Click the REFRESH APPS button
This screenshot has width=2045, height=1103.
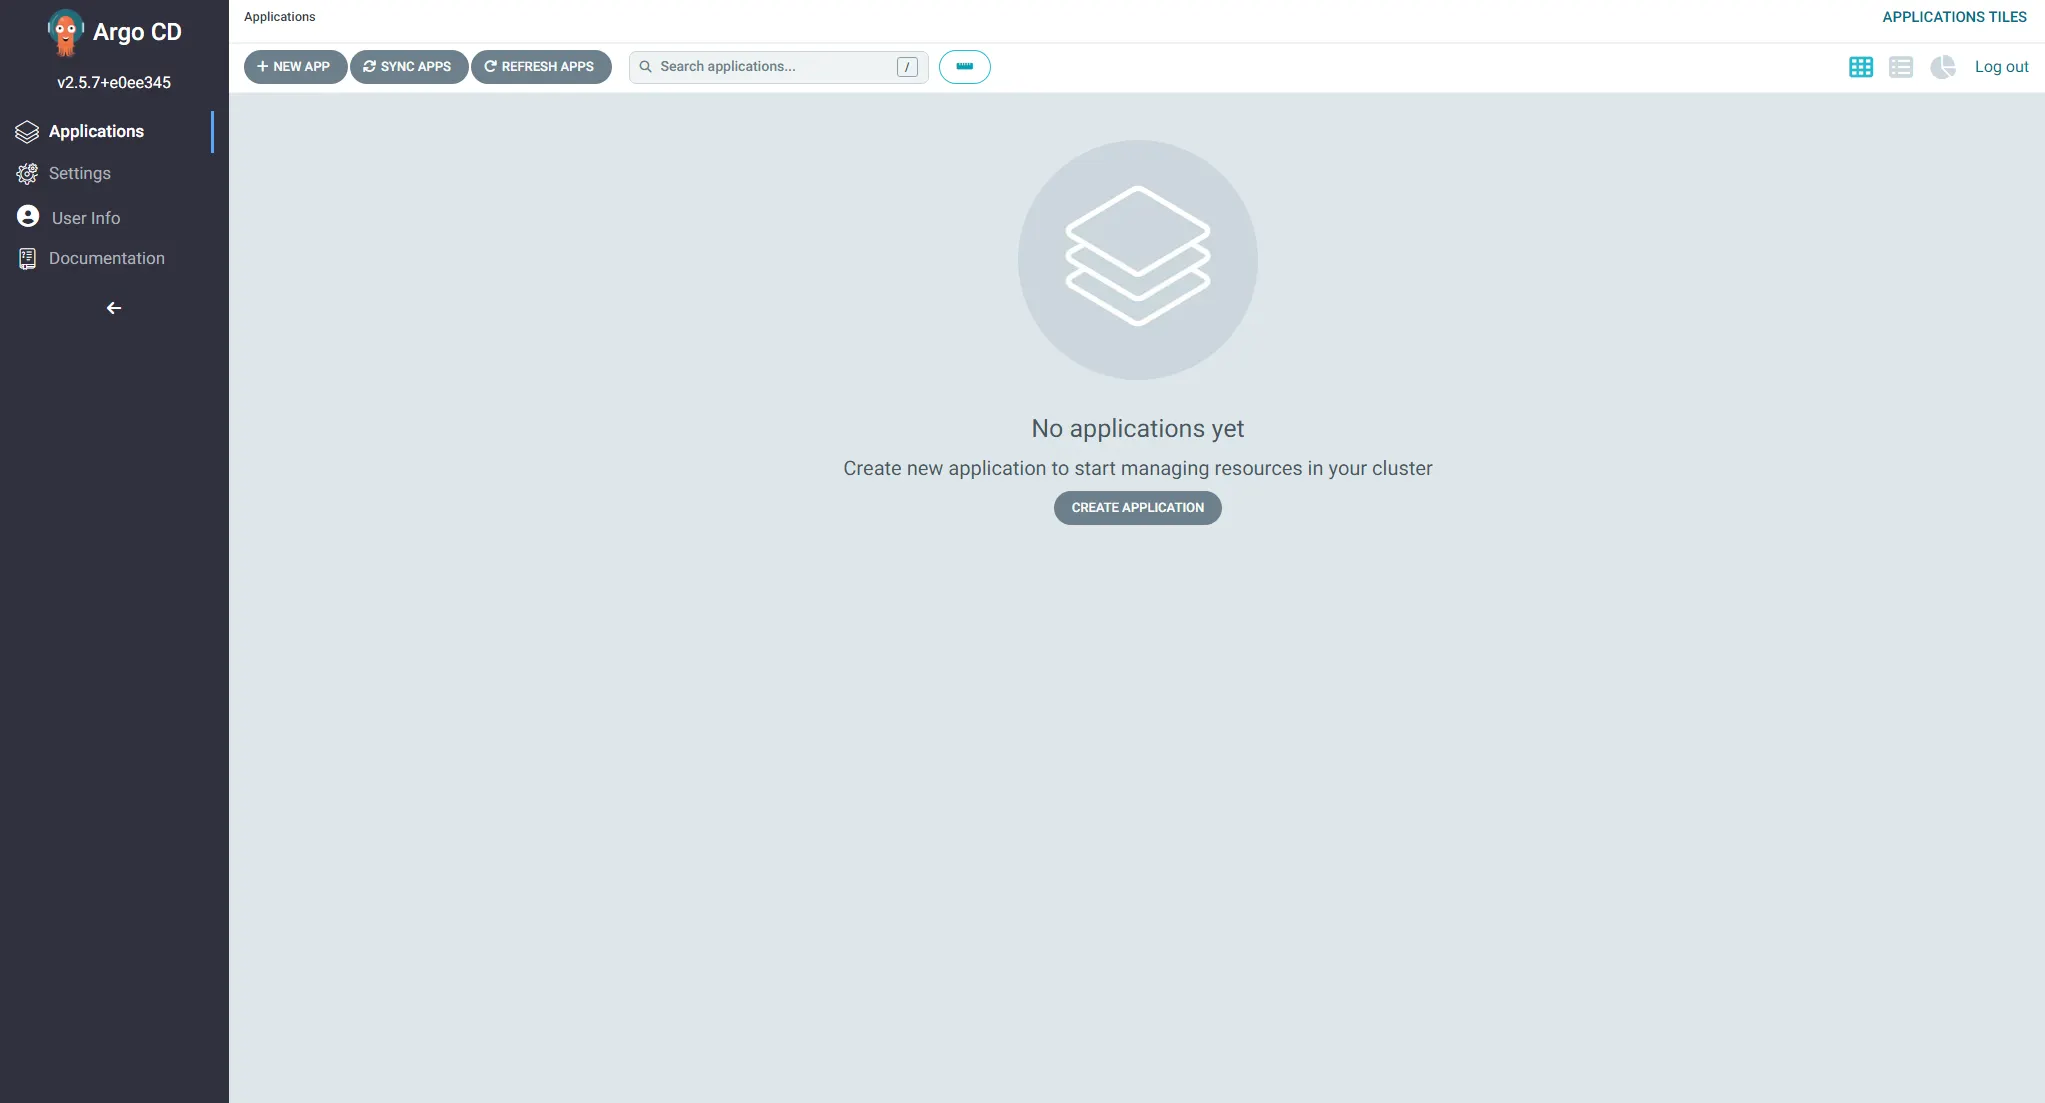point(540,67)
